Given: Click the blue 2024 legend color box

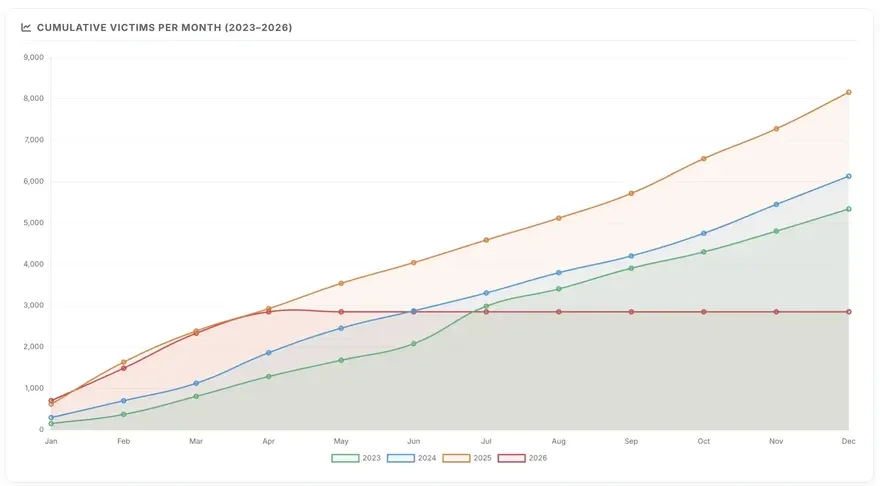Looking at the screenshot, I should pyautogui.click(x=401, y=458).
